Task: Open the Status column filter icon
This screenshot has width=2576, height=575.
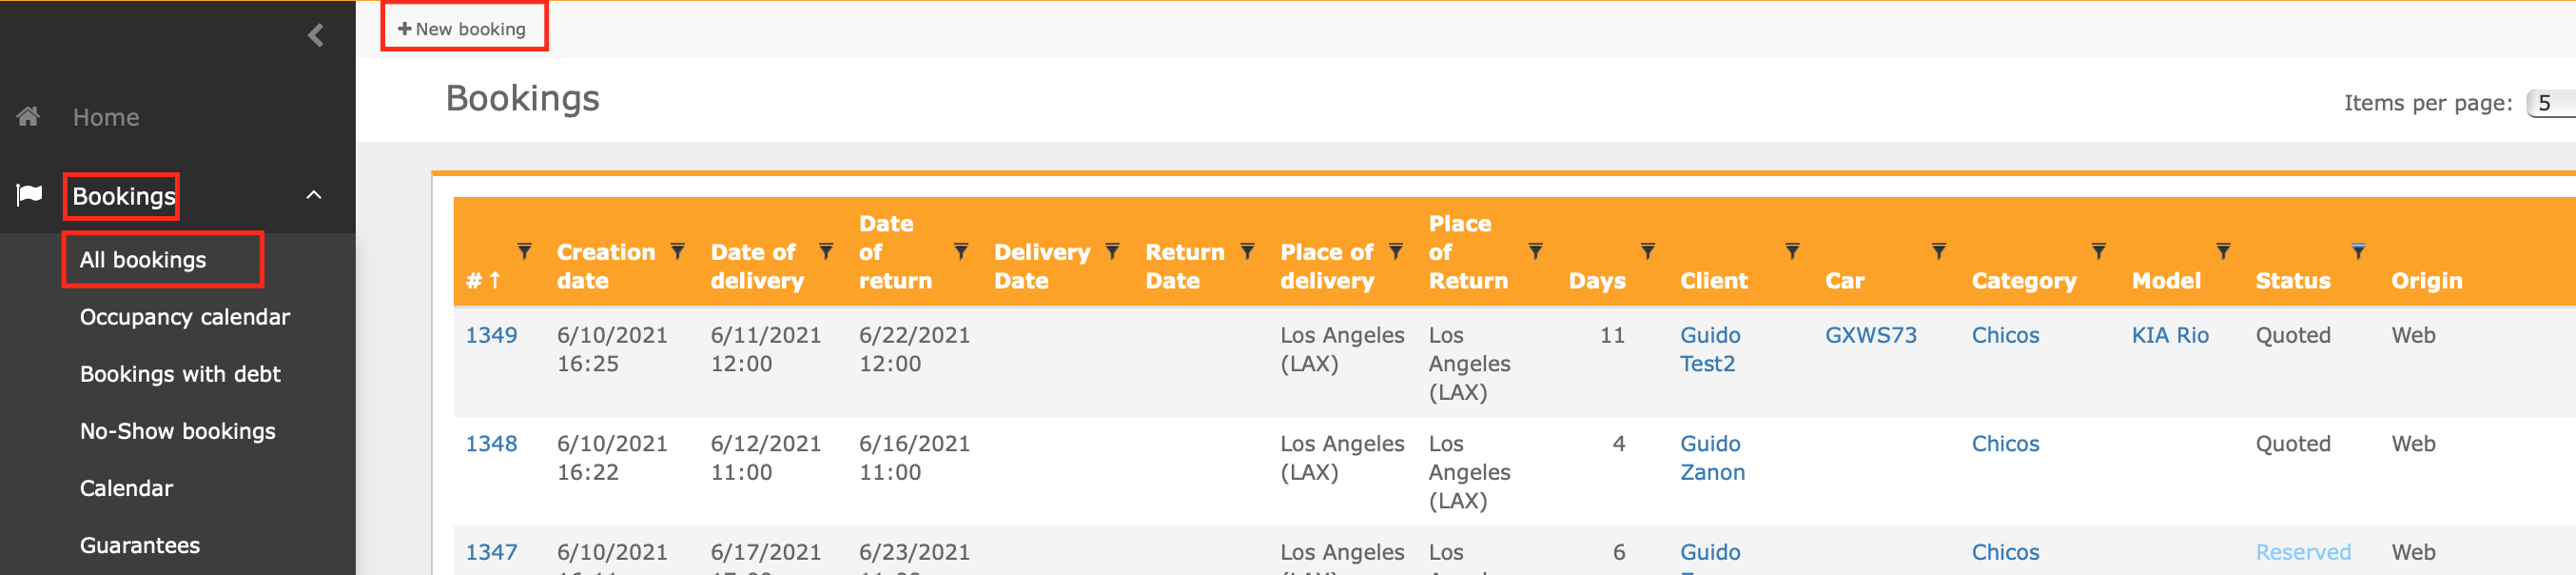Action: tap(2358, 252)
